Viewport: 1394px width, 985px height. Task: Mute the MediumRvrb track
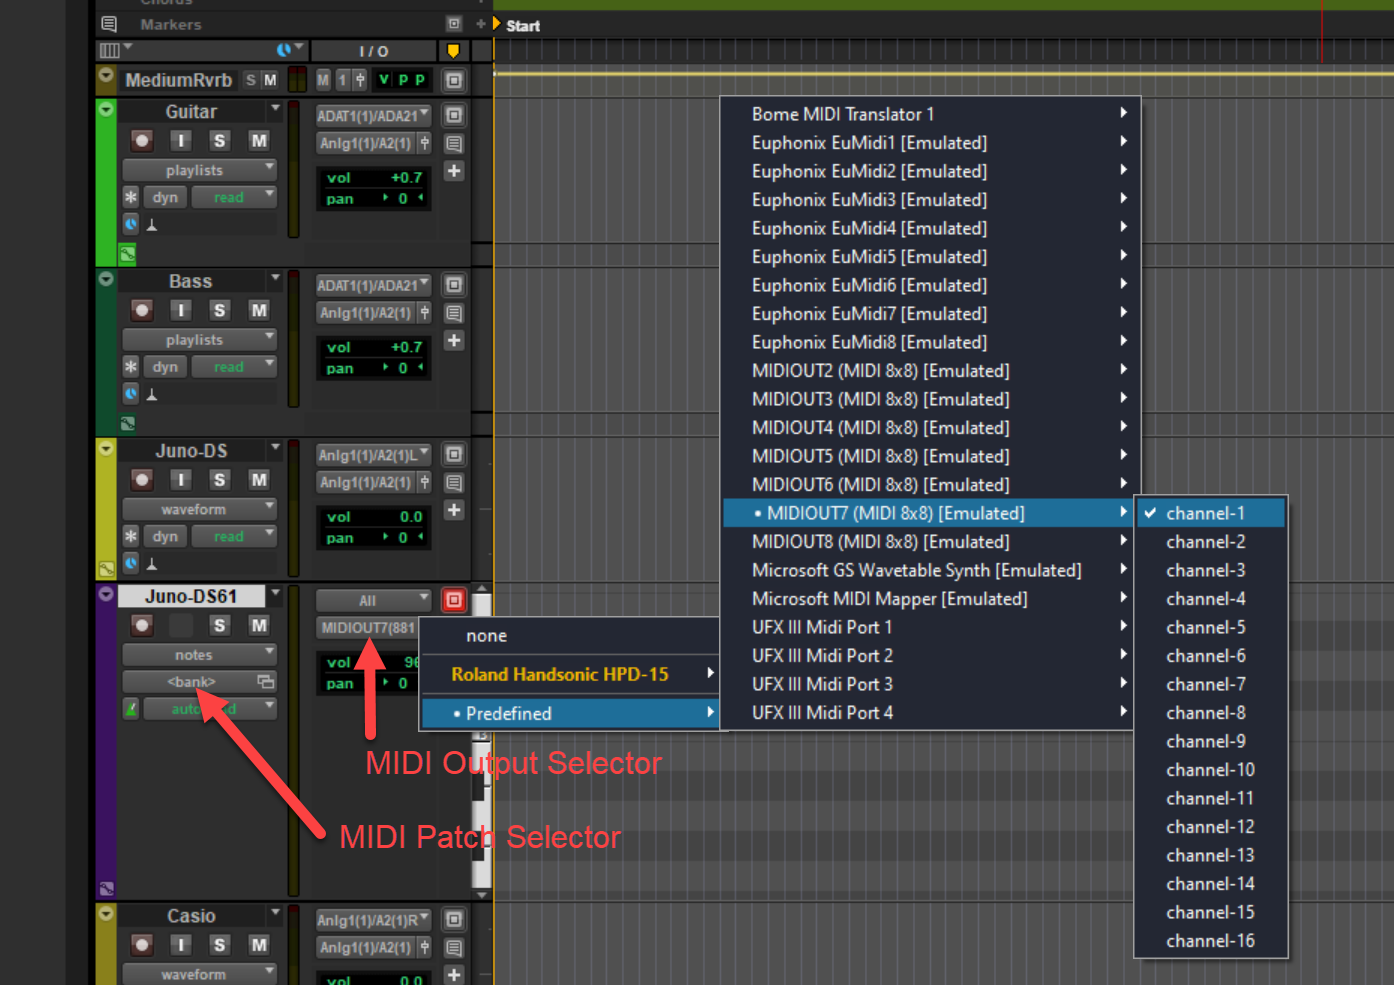pos(270,80)
